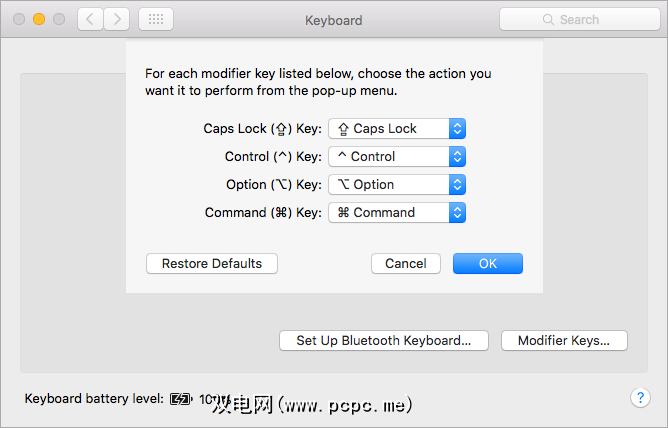Cancel the modifier keys dialog
668x428 pixels.
pyautogui.click(x=406, y=264)
